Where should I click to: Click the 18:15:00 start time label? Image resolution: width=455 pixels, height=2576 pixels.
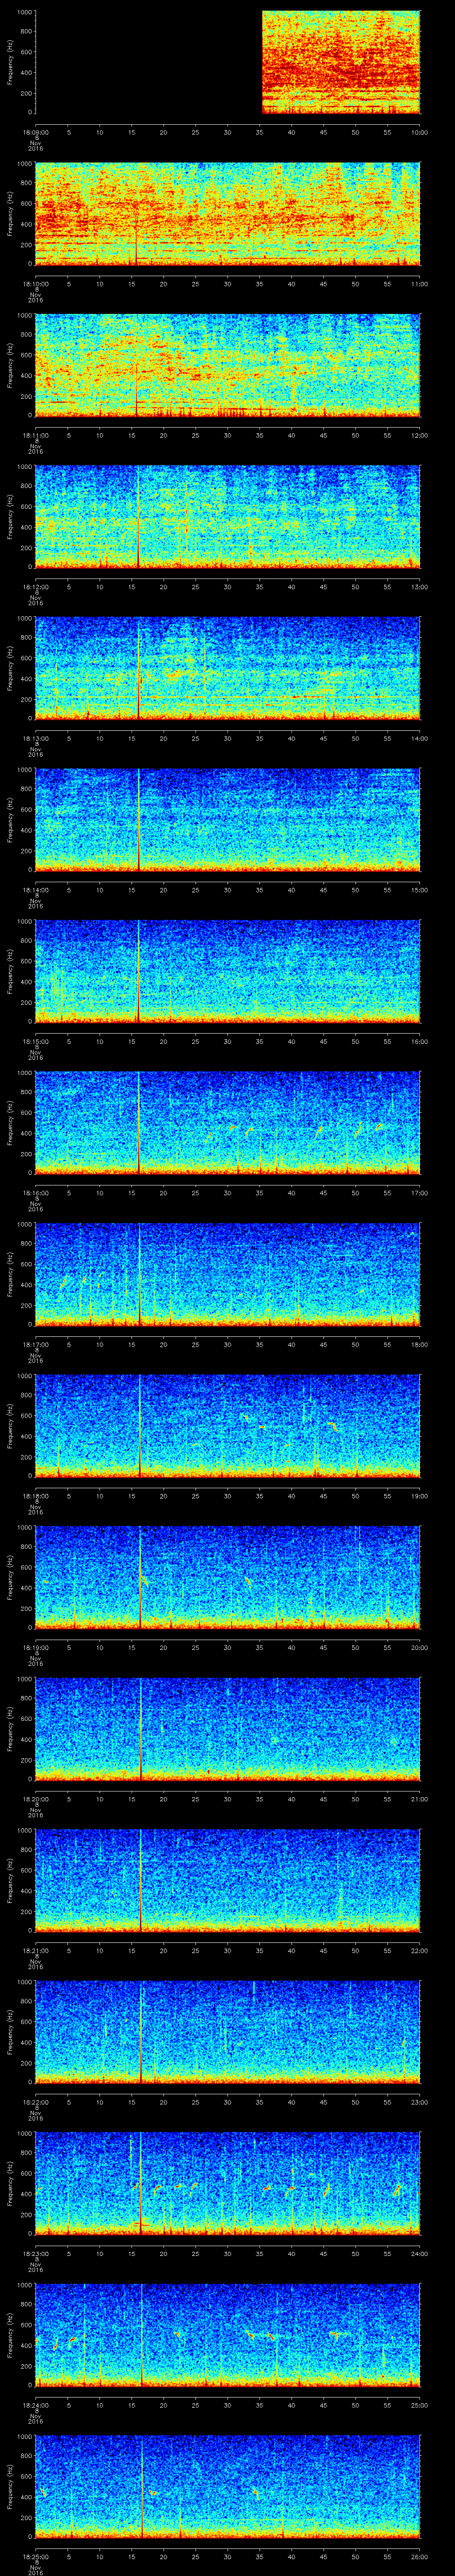coord(35,1041)
